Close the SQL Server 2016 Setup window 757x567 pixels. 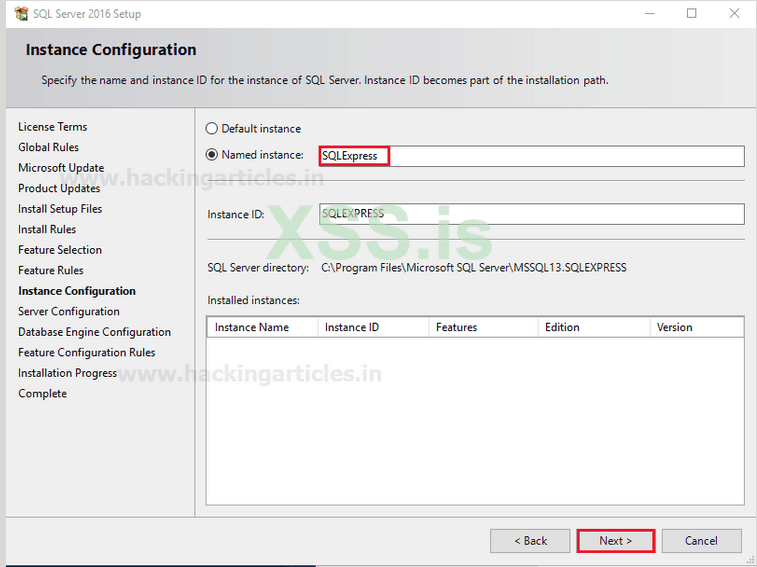coord(734,14)
